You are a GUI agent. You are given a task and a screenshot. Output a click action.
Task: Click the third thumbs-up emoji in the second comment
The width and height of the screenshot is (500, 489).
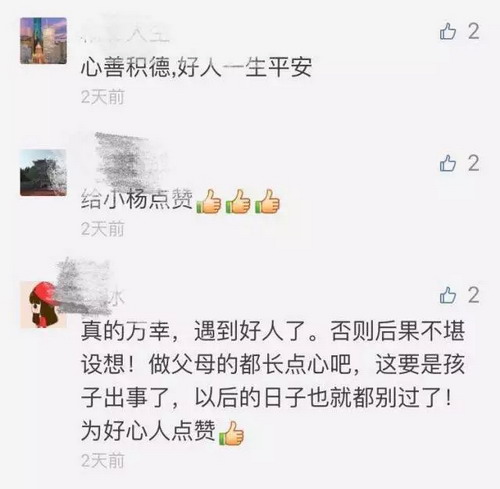click(267, 201)
